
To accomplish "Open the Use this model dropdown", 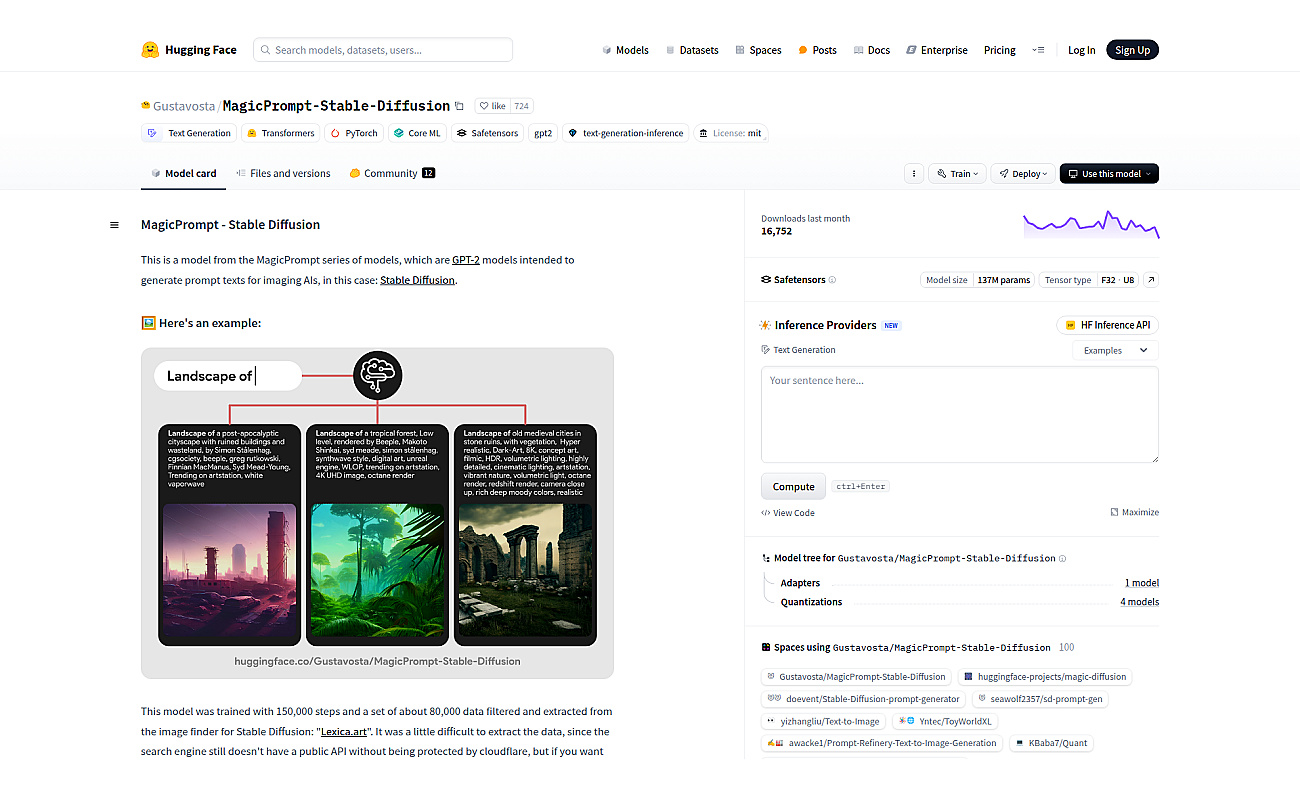I will pyautogui.click(x=1109, y=173).
